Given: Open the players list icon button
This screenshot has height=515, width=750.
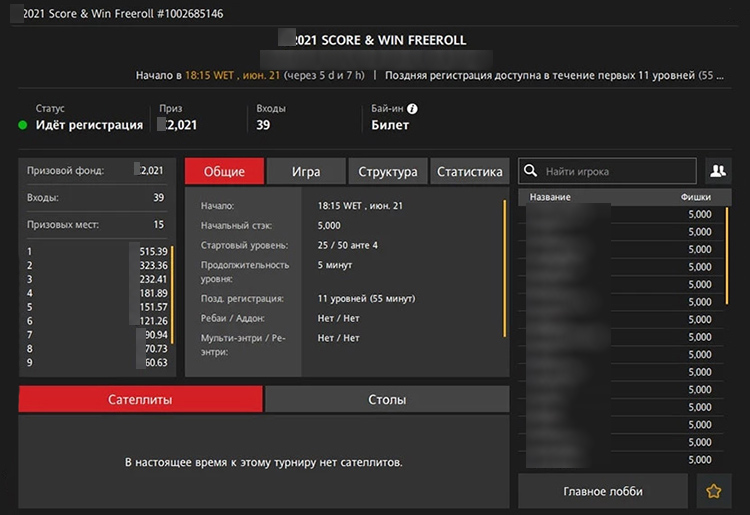Looking at the screenshot, I should (718, 171).
